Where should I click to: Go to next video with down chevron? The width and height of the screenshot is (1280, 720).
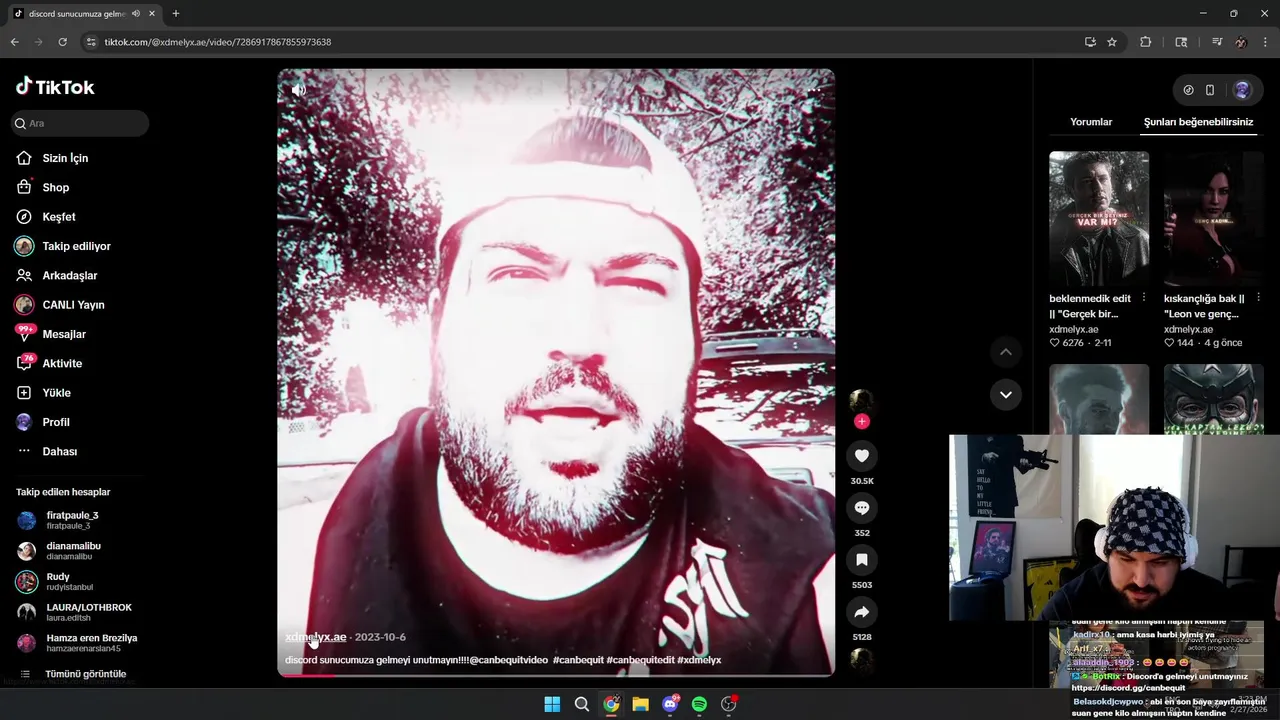1006,395
